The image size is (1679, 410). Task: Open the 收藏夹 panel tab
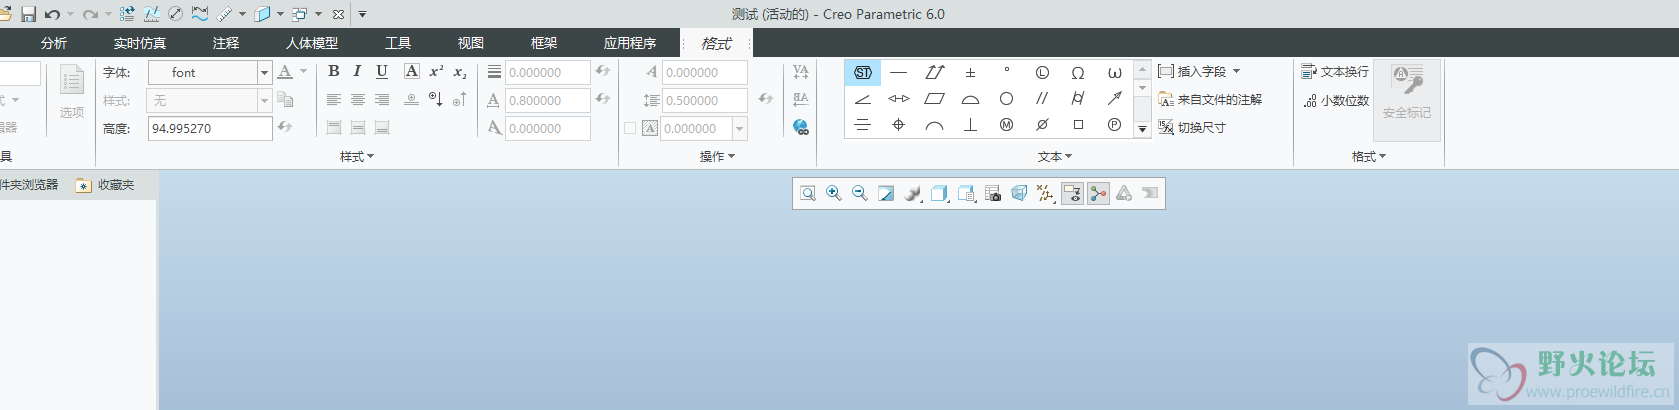[x=105, y=185]
